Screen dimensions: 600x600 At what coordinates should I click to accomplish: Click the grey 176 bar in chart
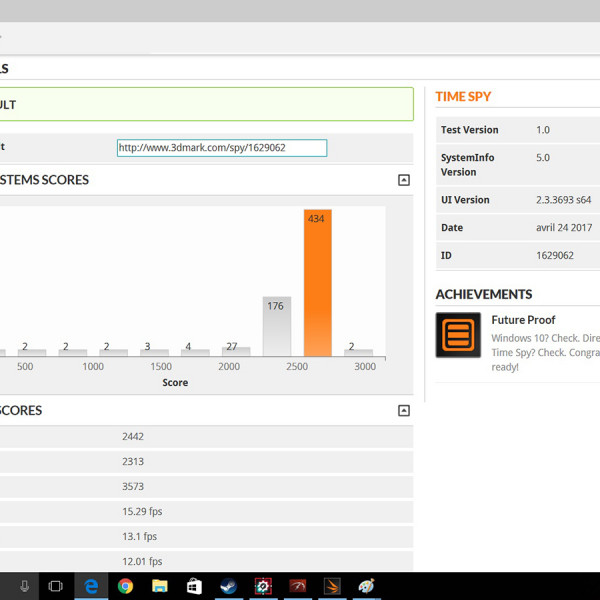click(276, 326)
